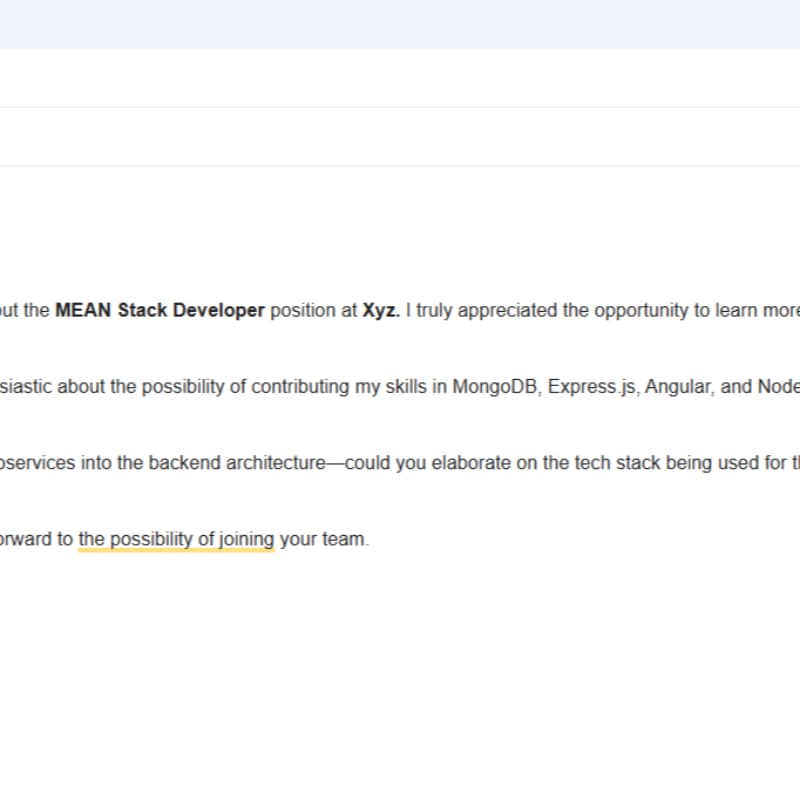The image size is (800, 800).
Task: Click the bold text "MEAN Stack Developer"
Action: 160,310
